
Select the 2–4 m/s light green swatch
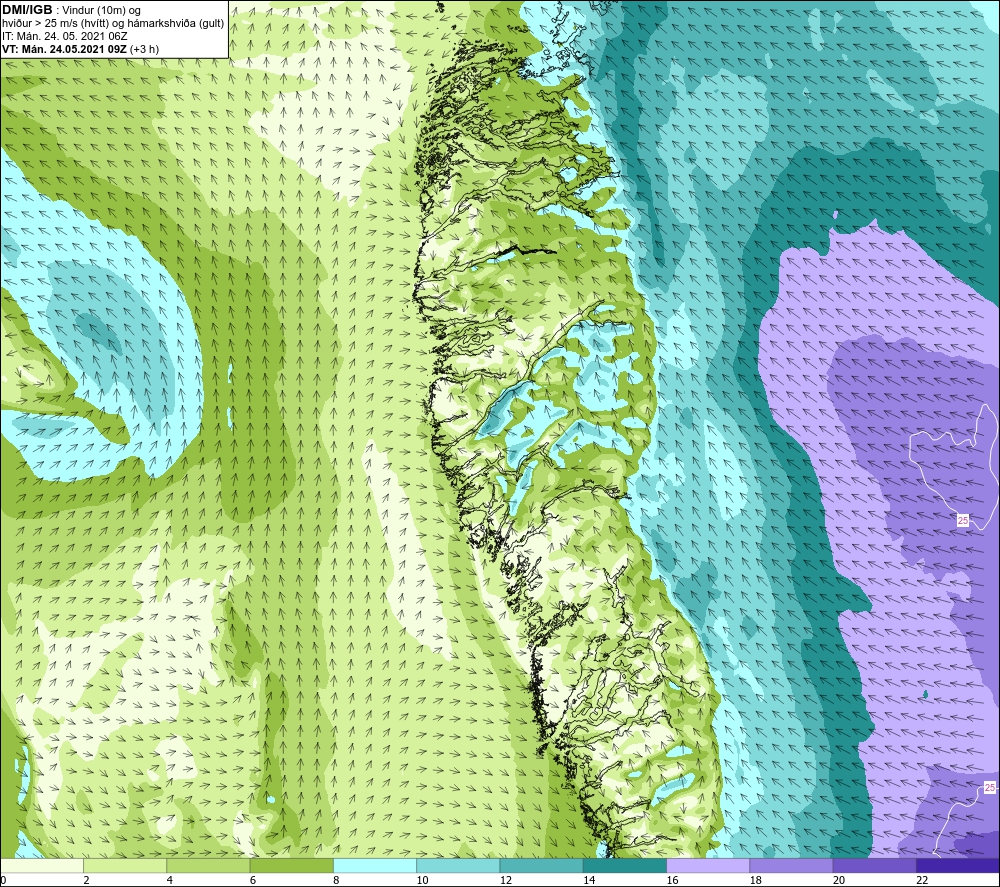coord(125,865)
